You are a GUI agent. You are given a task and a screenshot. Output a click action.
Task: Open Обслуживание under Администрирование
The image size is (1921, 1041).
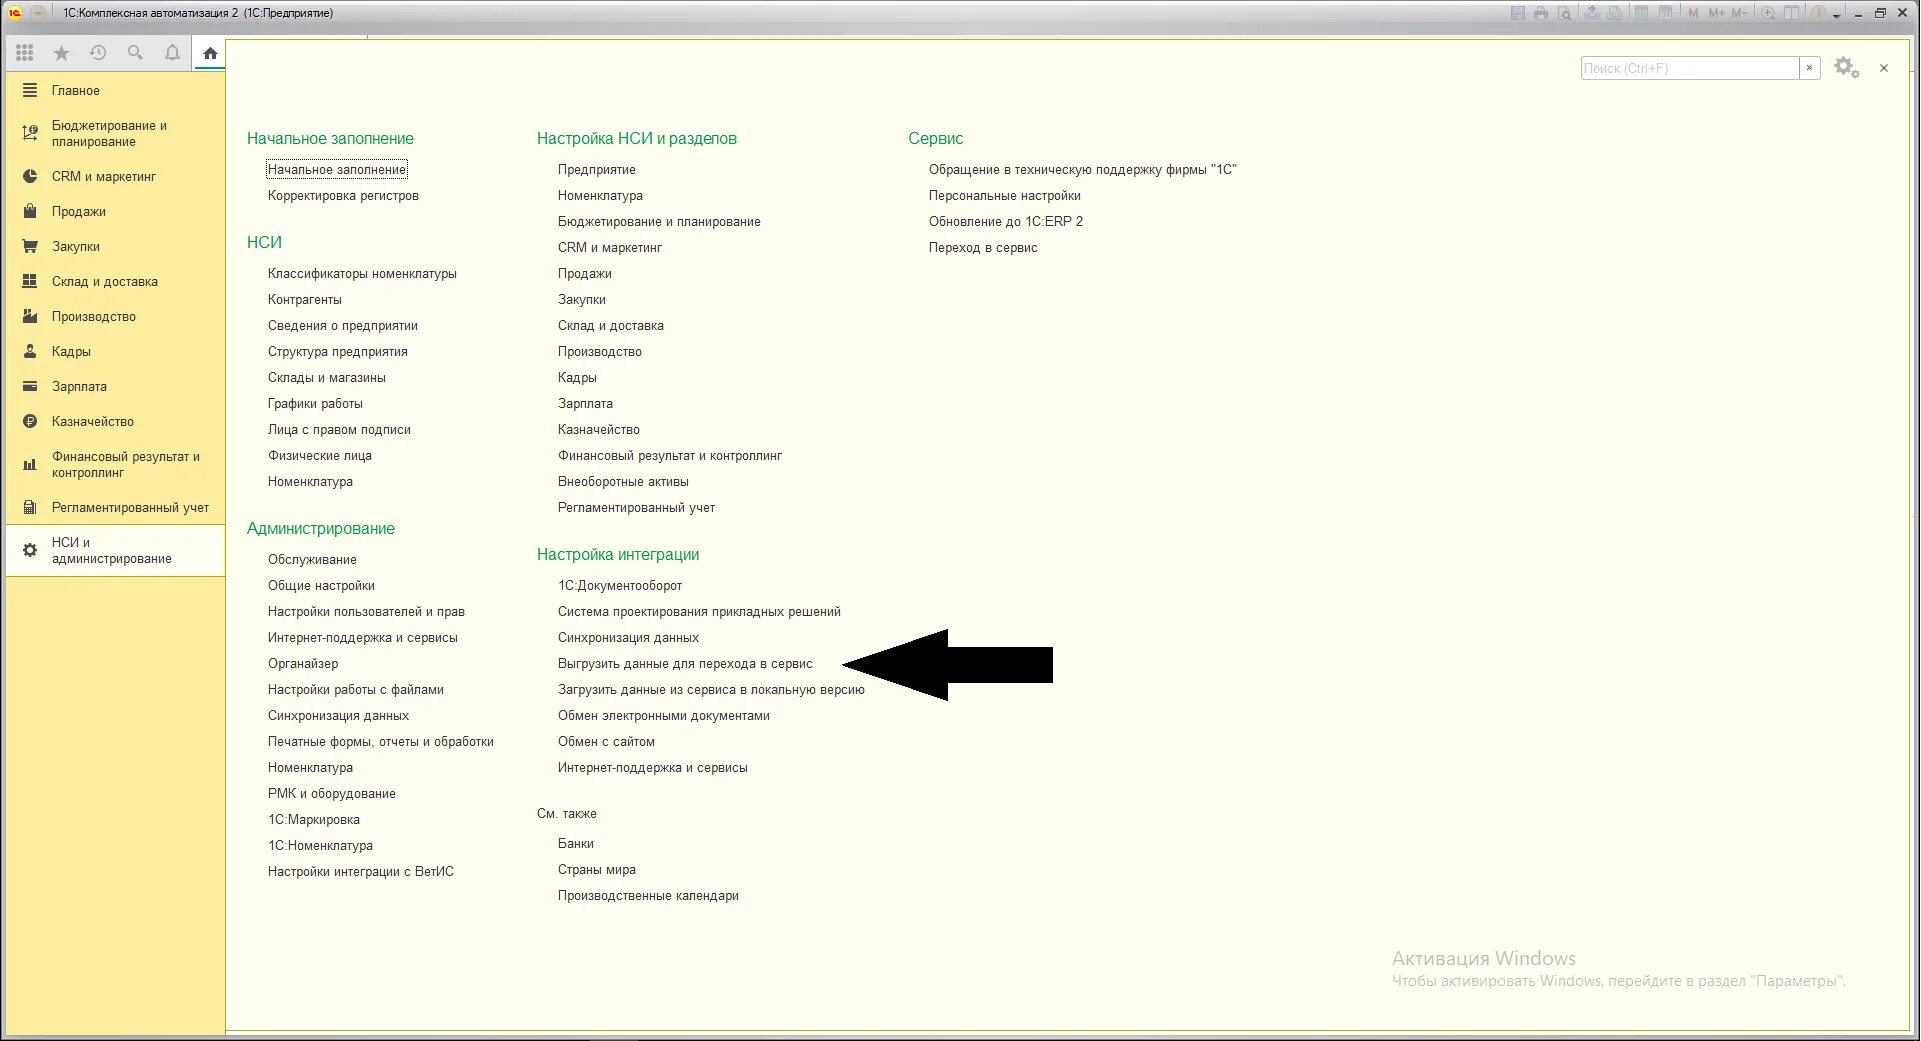312,559
